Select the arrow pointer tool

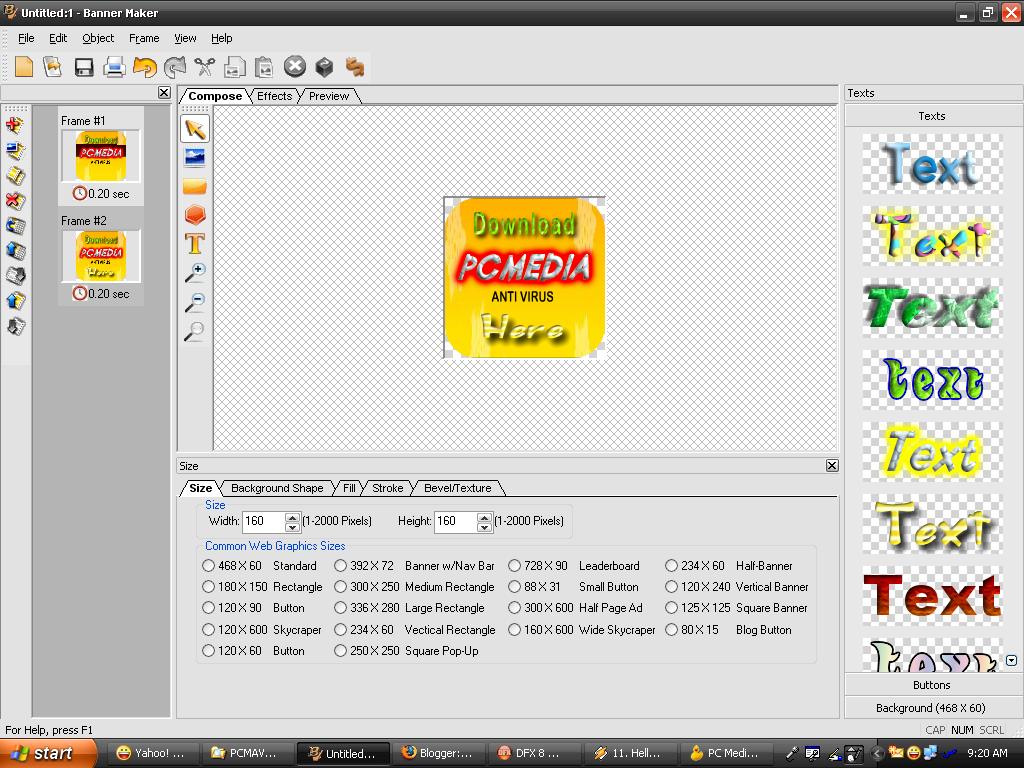coord(195,129)
